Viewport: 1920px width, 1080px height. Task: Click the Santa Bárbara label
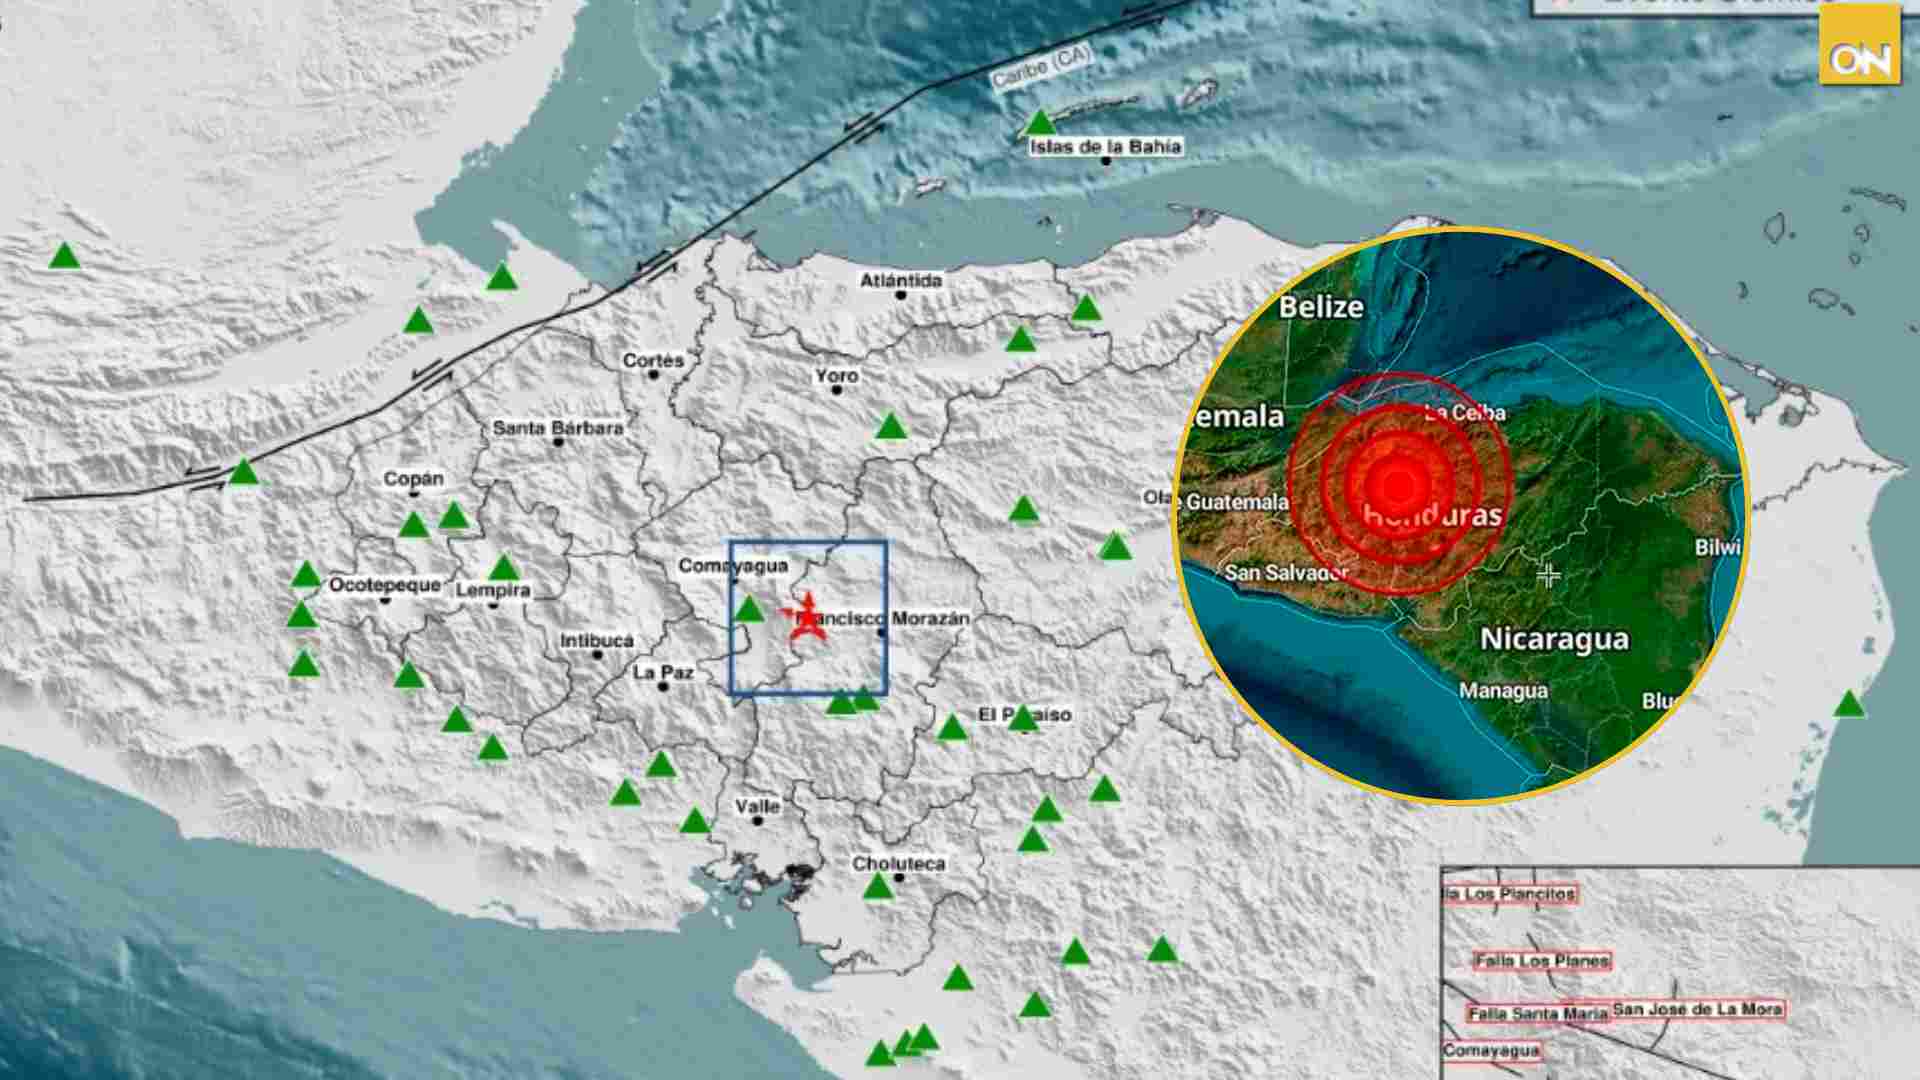coord(558,428)
